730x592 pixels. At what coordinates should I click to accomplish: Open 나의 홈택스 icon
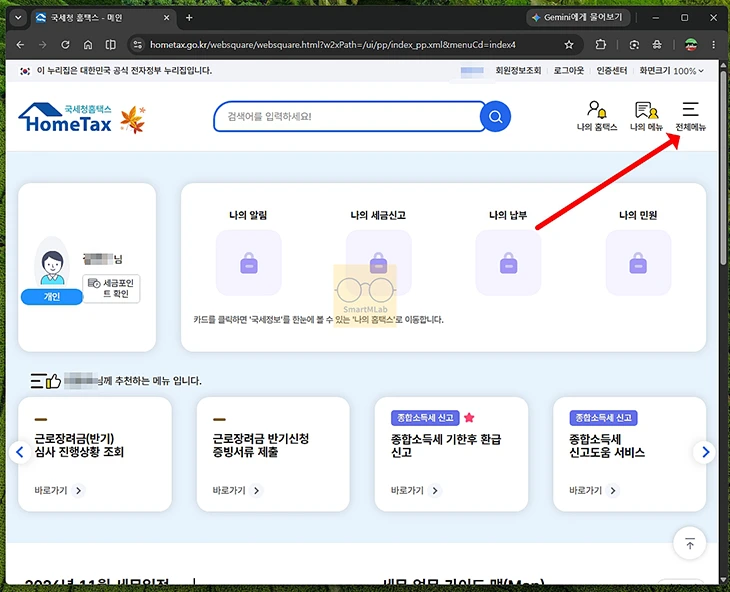597,116
